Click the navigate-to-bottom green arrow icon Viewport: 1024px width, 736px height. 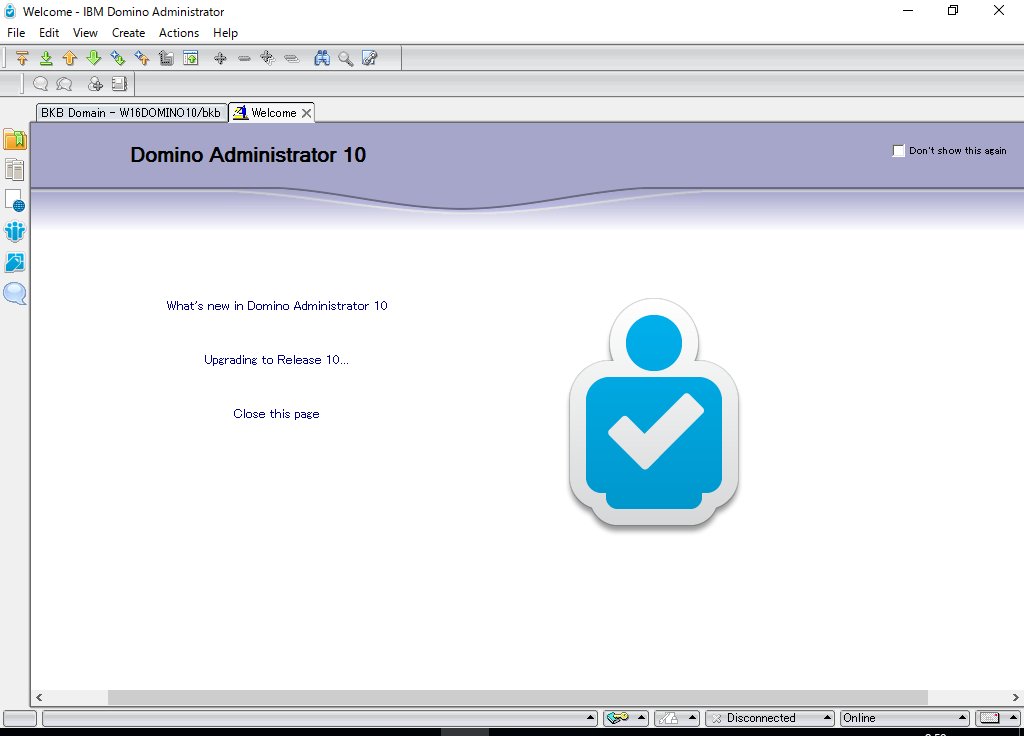tap(46, 58)
